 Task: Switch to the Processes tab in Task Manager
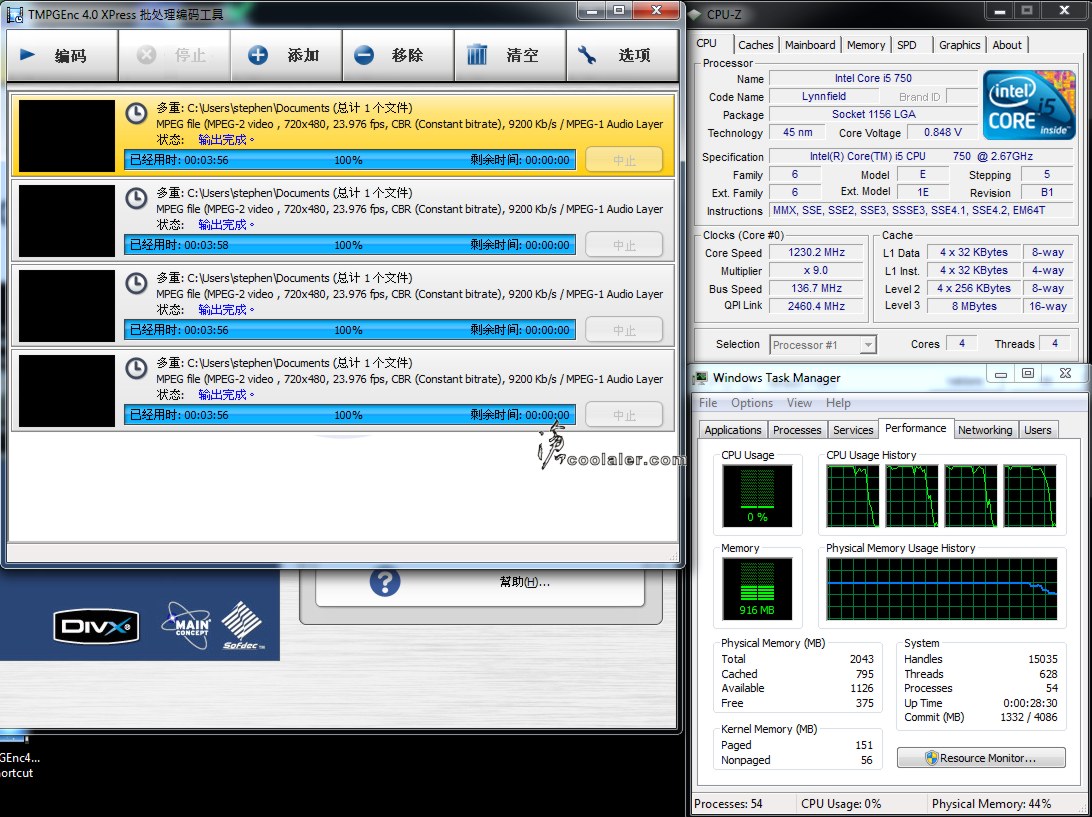pyautogui.click(x=797, y=430)
